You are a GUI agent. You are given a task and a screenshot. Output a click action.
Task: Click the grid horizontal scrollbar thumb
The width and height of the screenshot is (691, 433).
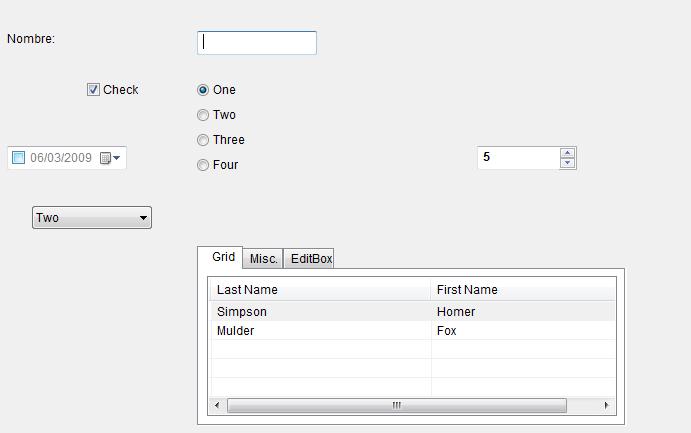pyautogui.click(x=396, y=405)
